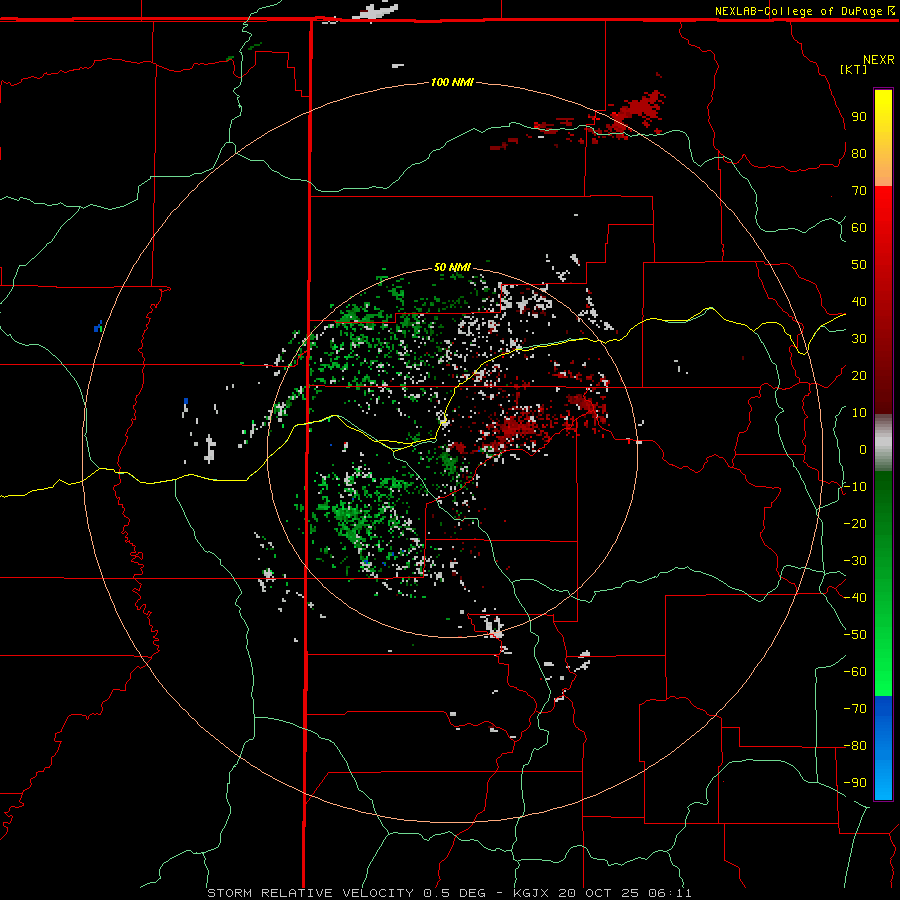
Task: Click the -30 value on velocity scale
Action: coord(855,561)
